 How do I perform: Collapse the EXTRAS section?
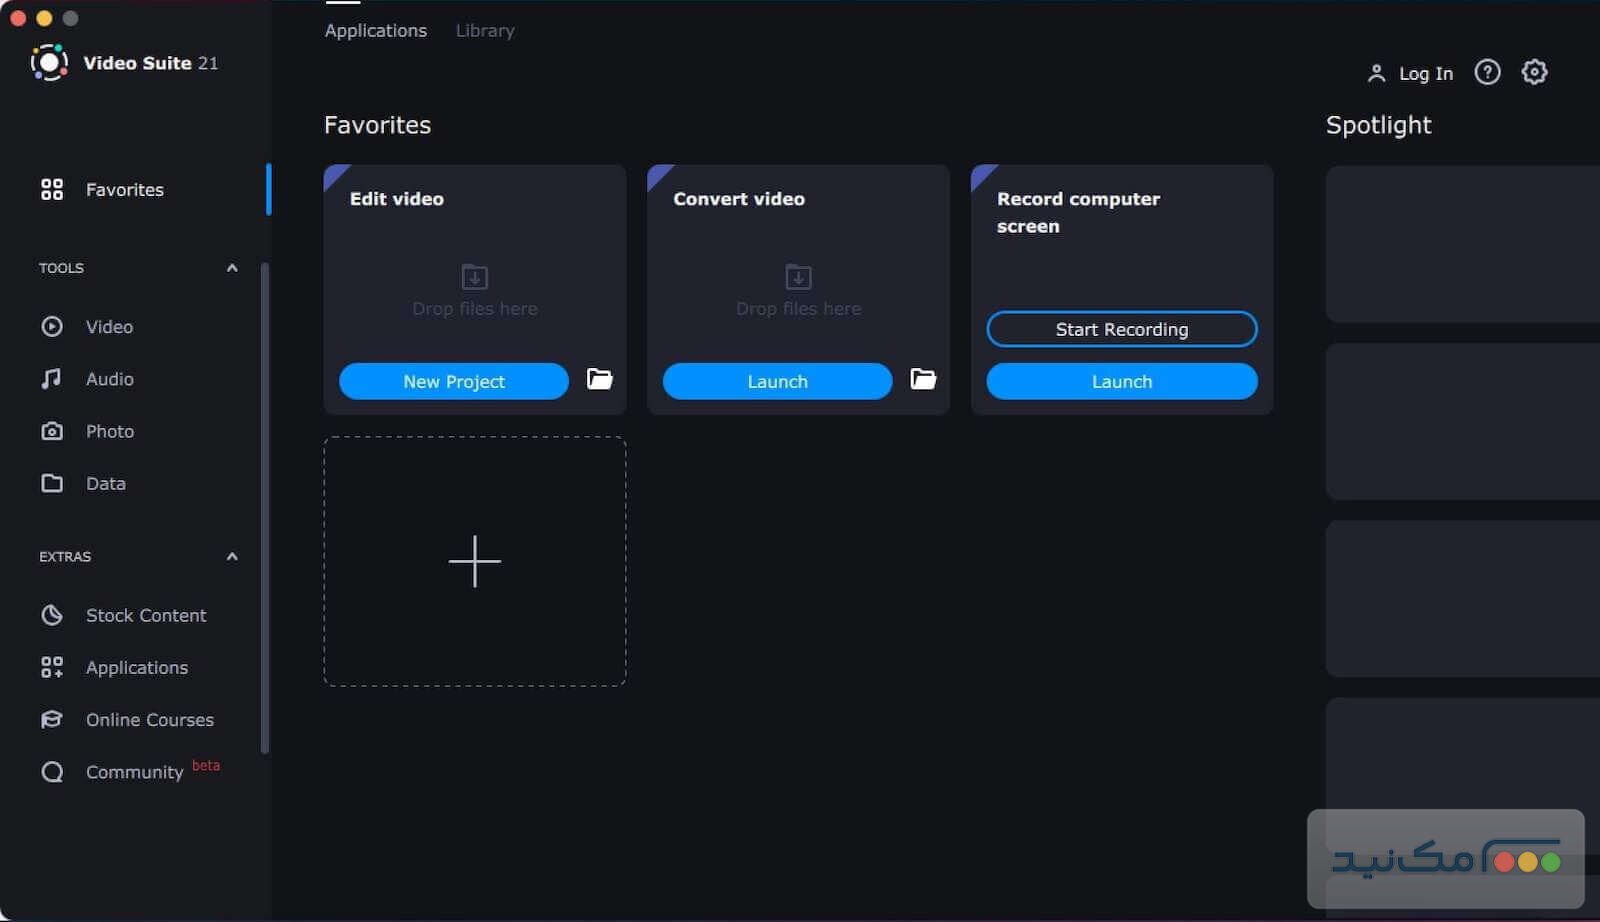coord(231,557)
